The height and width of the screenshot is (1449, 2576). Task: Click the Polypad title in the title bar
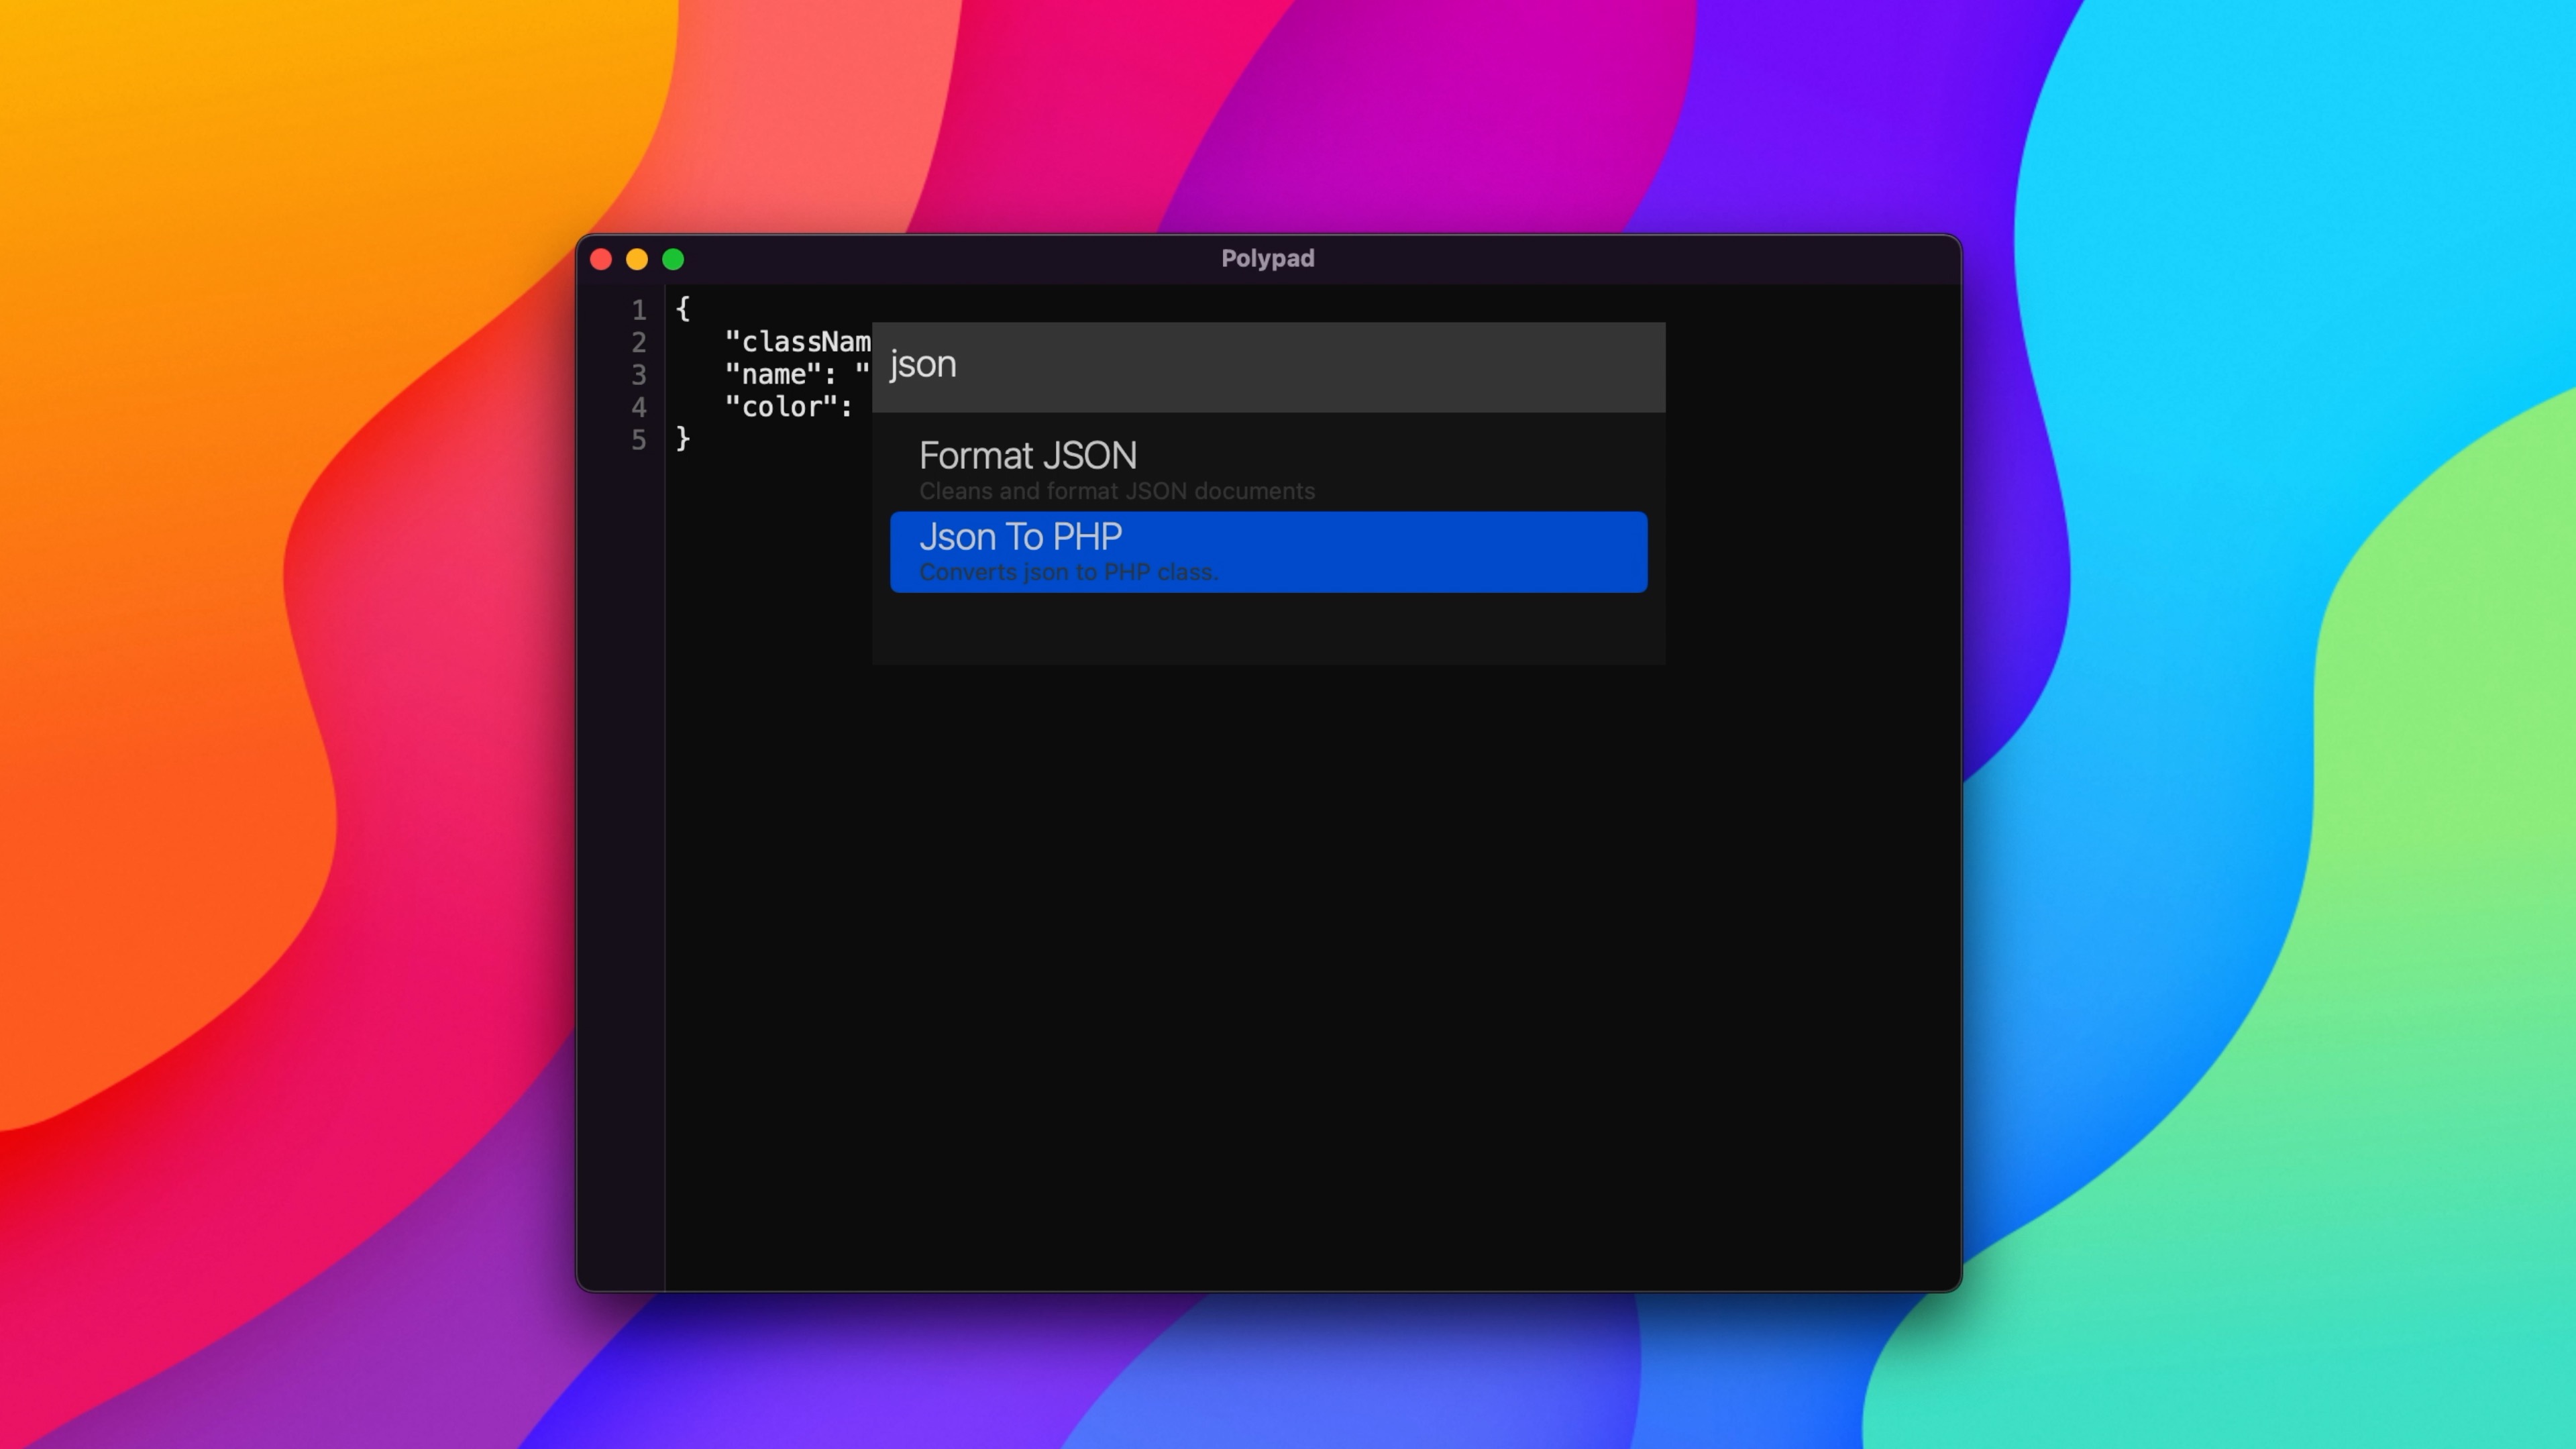(1267, 259)
